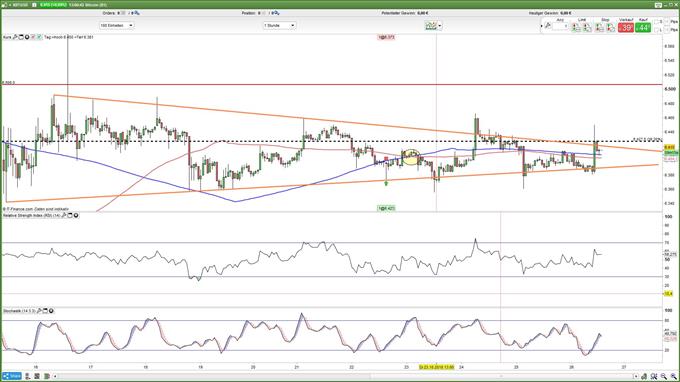Click the quantity Anz input field
Image resolution: width=680 pixels, height=382 pixels.
tap(560, 26)
